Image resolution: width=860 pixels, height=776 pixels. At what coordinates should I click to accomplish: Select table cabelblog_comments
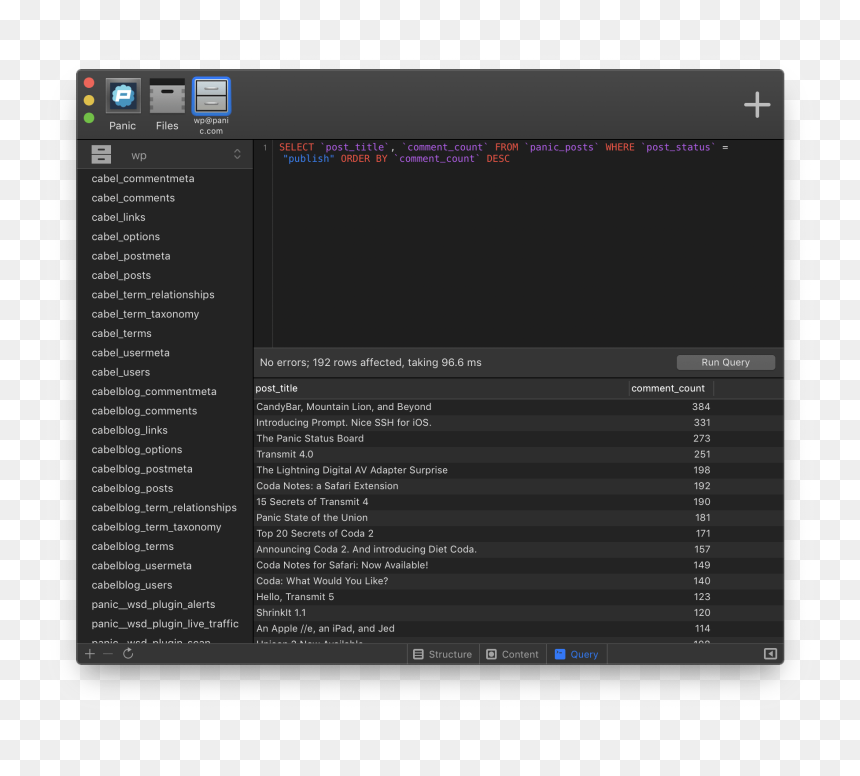(165, 411)
